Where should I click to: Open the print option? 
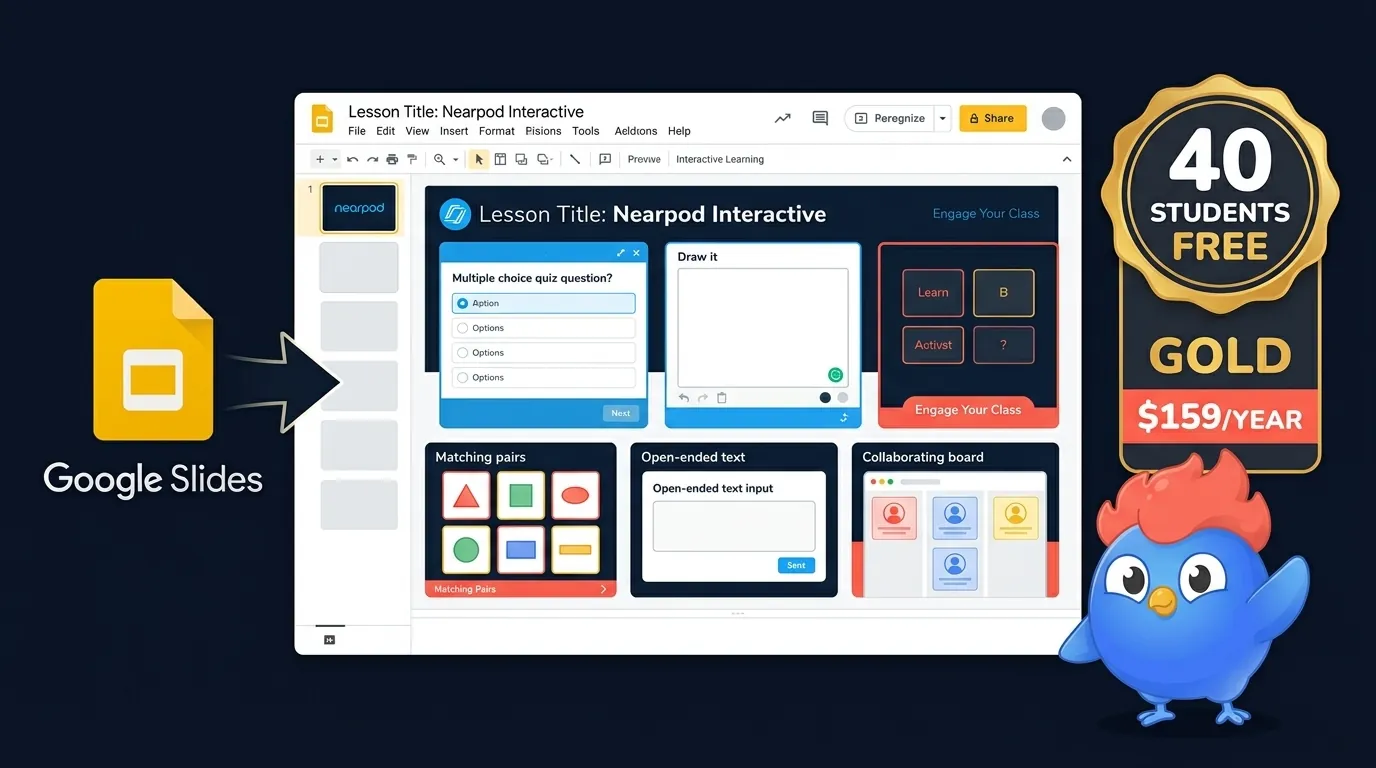[x=391, y=158]
